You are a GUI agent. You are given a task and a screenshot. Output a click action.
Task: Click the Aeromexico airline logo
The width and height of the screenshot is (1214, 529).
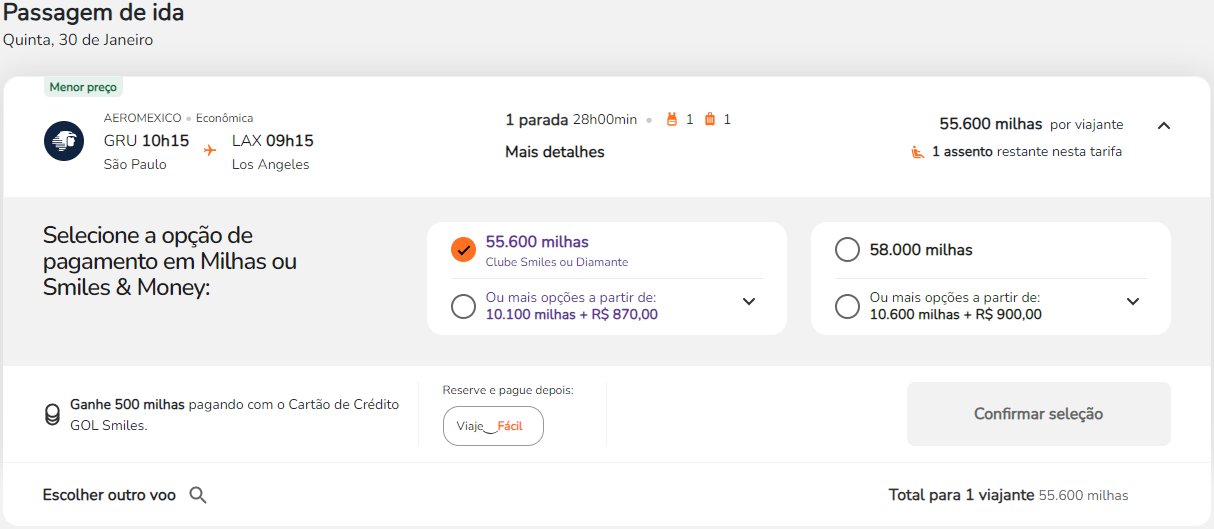pyautogui.click(x=64, y=141)
